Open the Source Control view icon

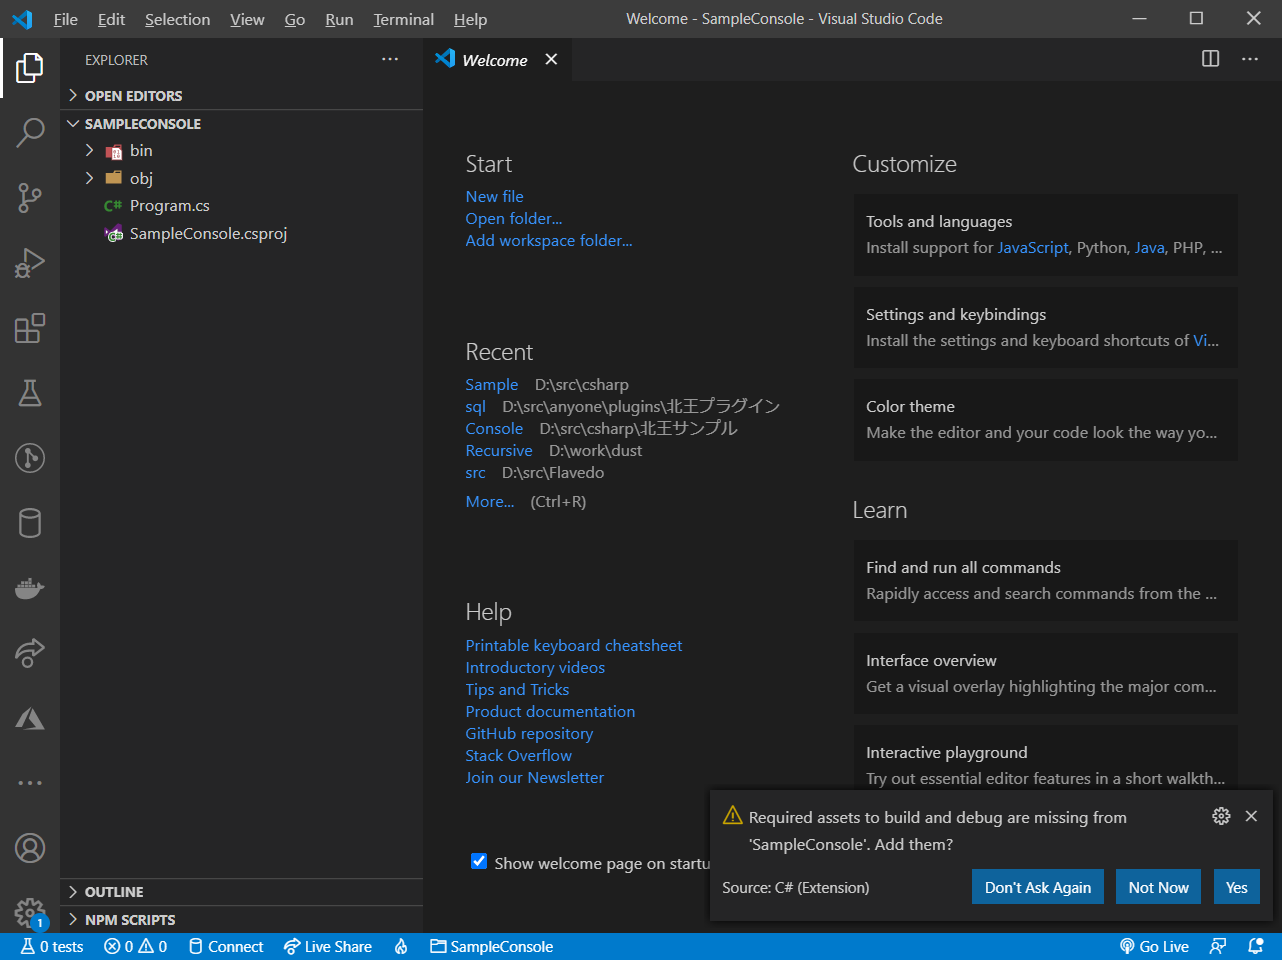pyautogui.click(x=30, y=198)
